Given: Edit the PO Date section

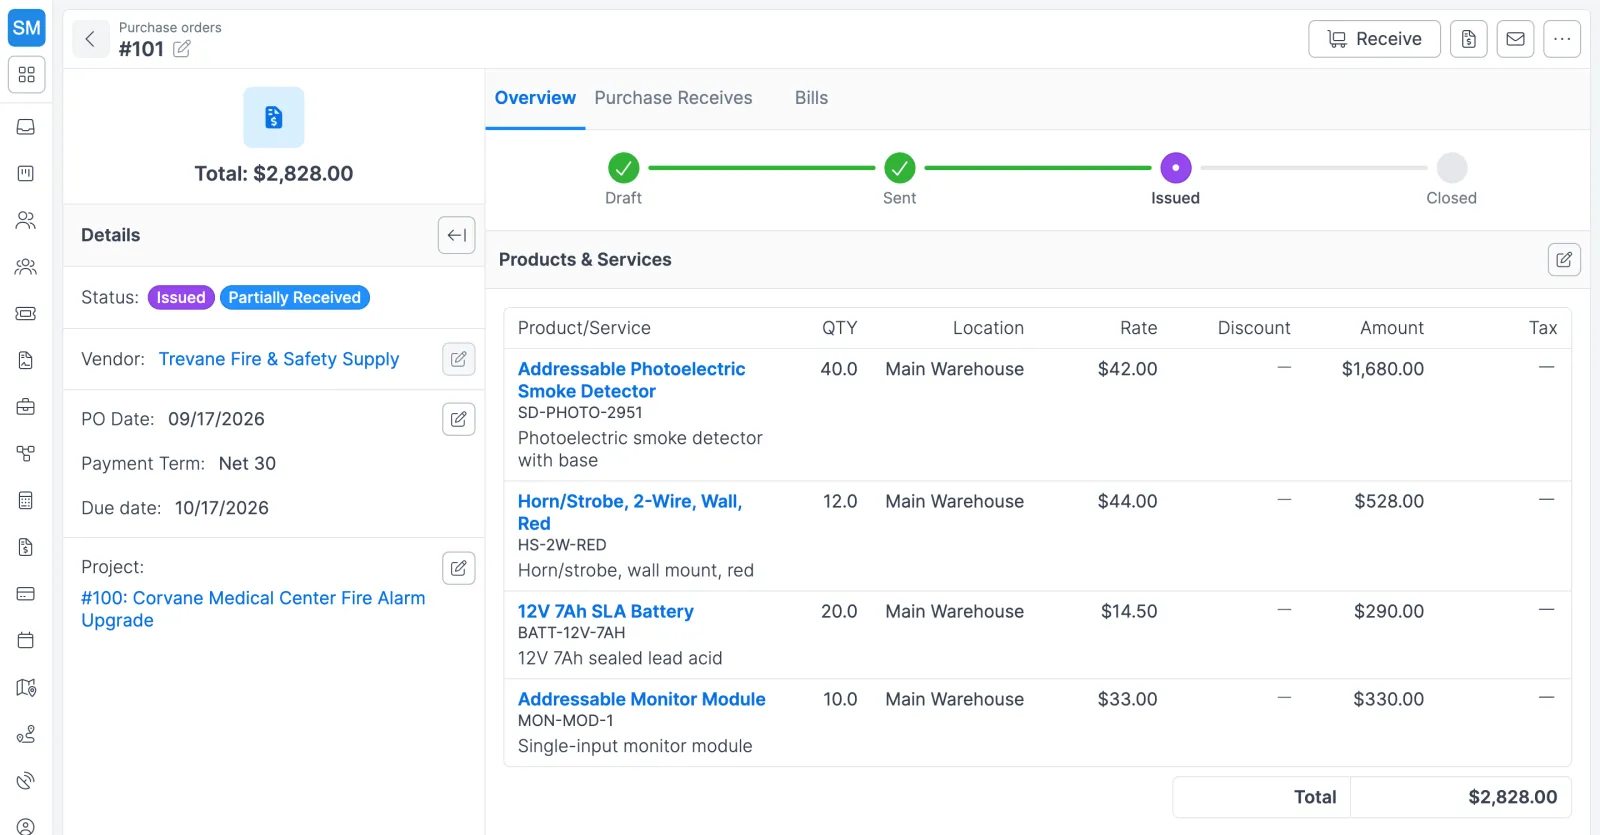Looking at the screenshot, I should pos(459,419).
